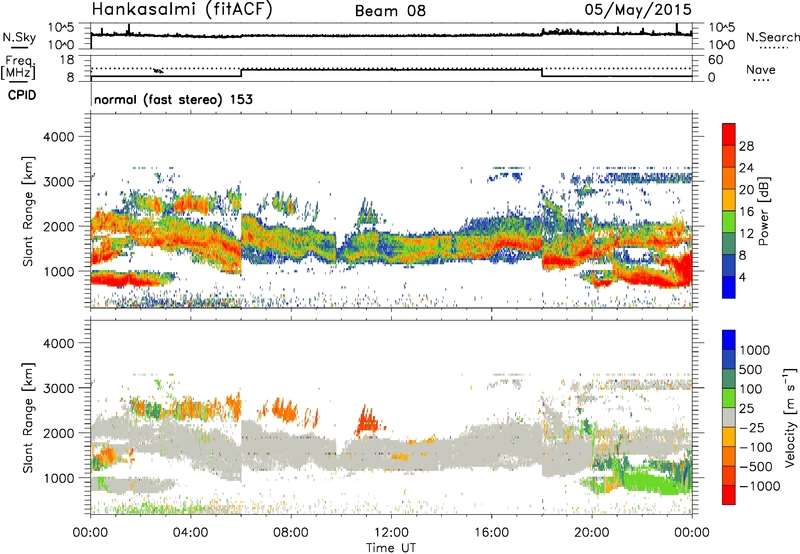The width and height of the screenshot is (800, 554).
Task: Click the Slant Range label of power panel
Action: tap(28, 211)
